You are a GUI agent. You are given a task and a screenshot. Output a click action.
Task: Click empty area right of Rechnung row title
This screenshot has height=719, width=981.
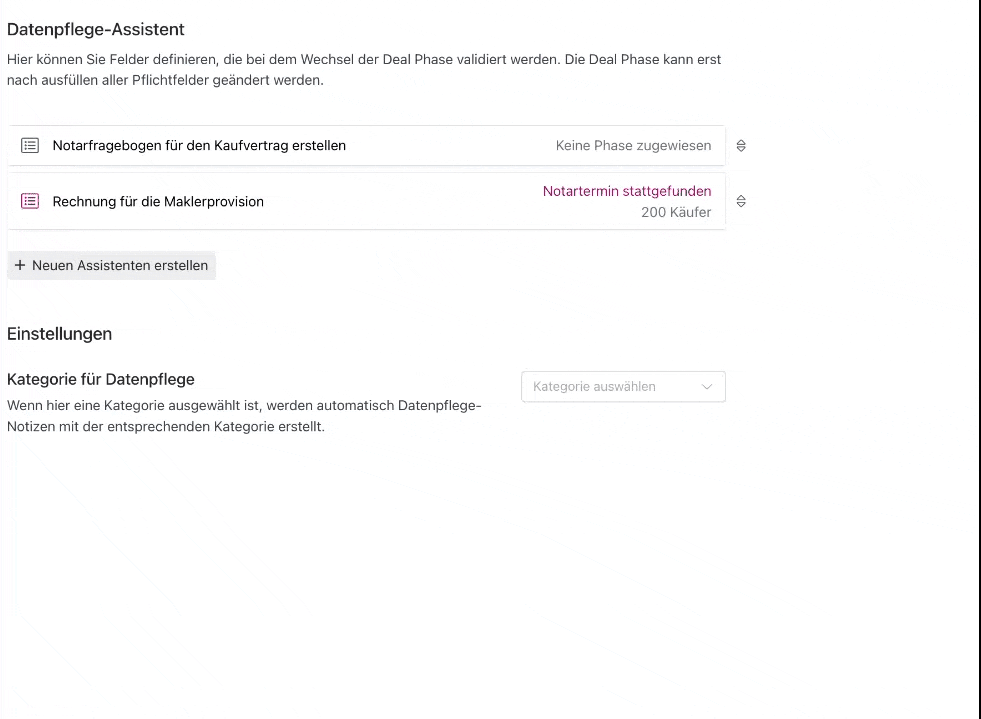coord(400,201)
